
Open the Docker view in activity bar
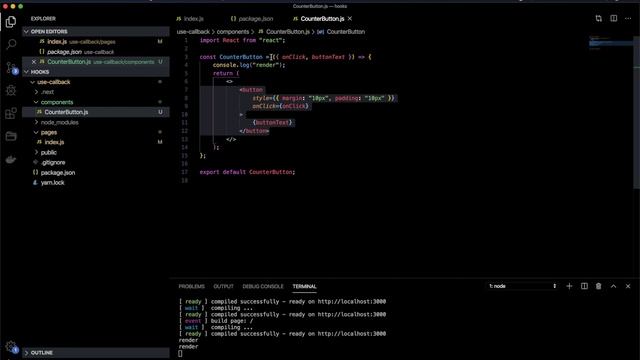[11, 159]
